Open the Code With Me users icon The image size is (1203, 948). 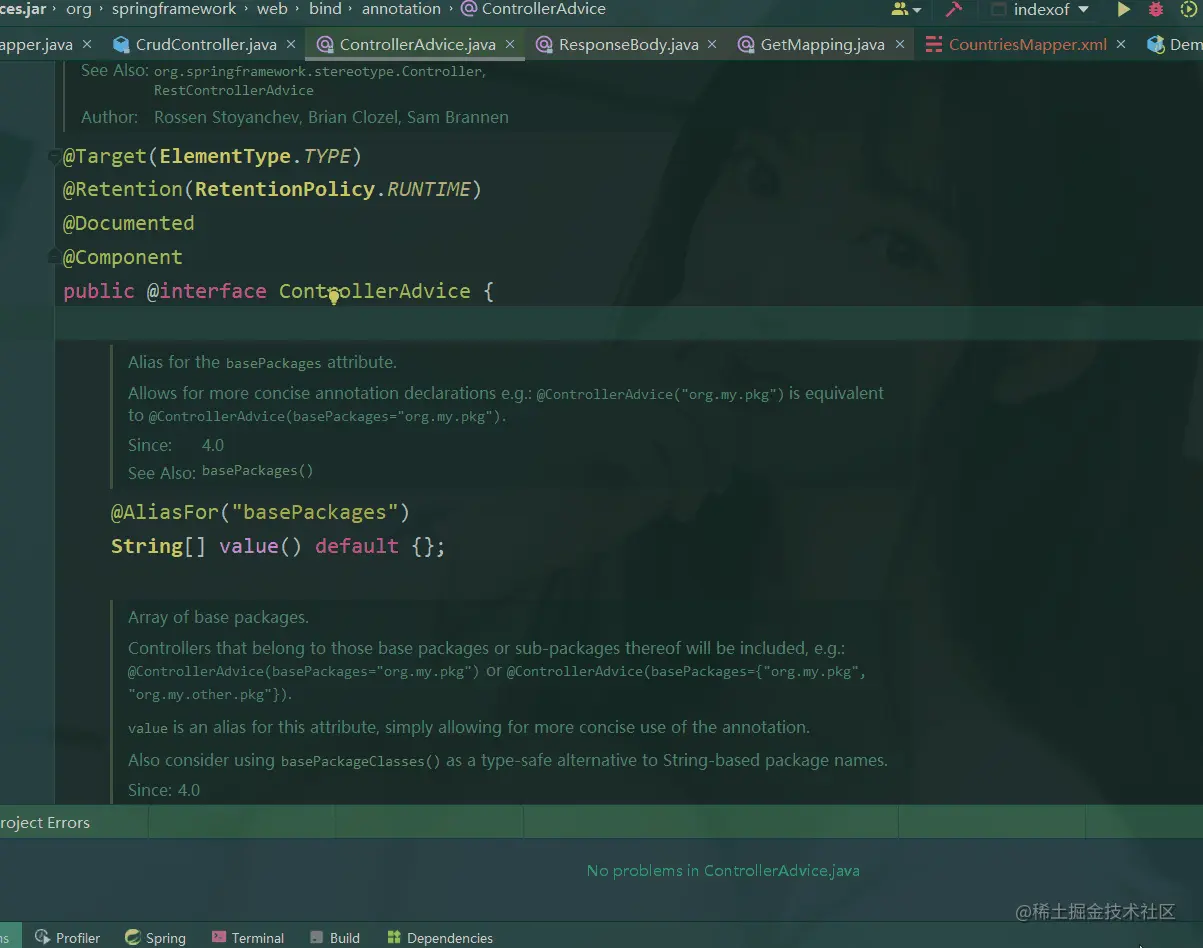point(904,9)
